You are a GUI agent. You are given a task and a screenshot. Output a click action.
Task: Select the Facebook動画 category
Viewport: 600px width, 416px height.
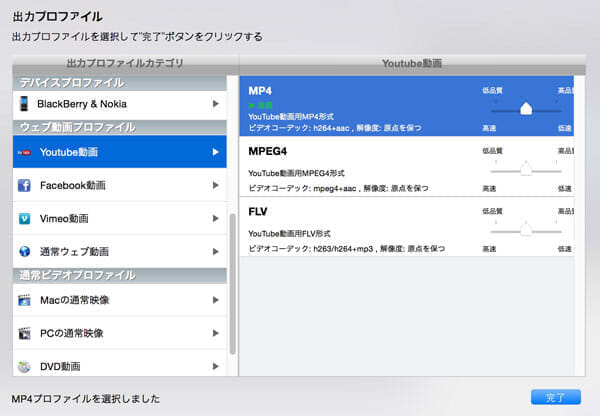coord(120,185)
